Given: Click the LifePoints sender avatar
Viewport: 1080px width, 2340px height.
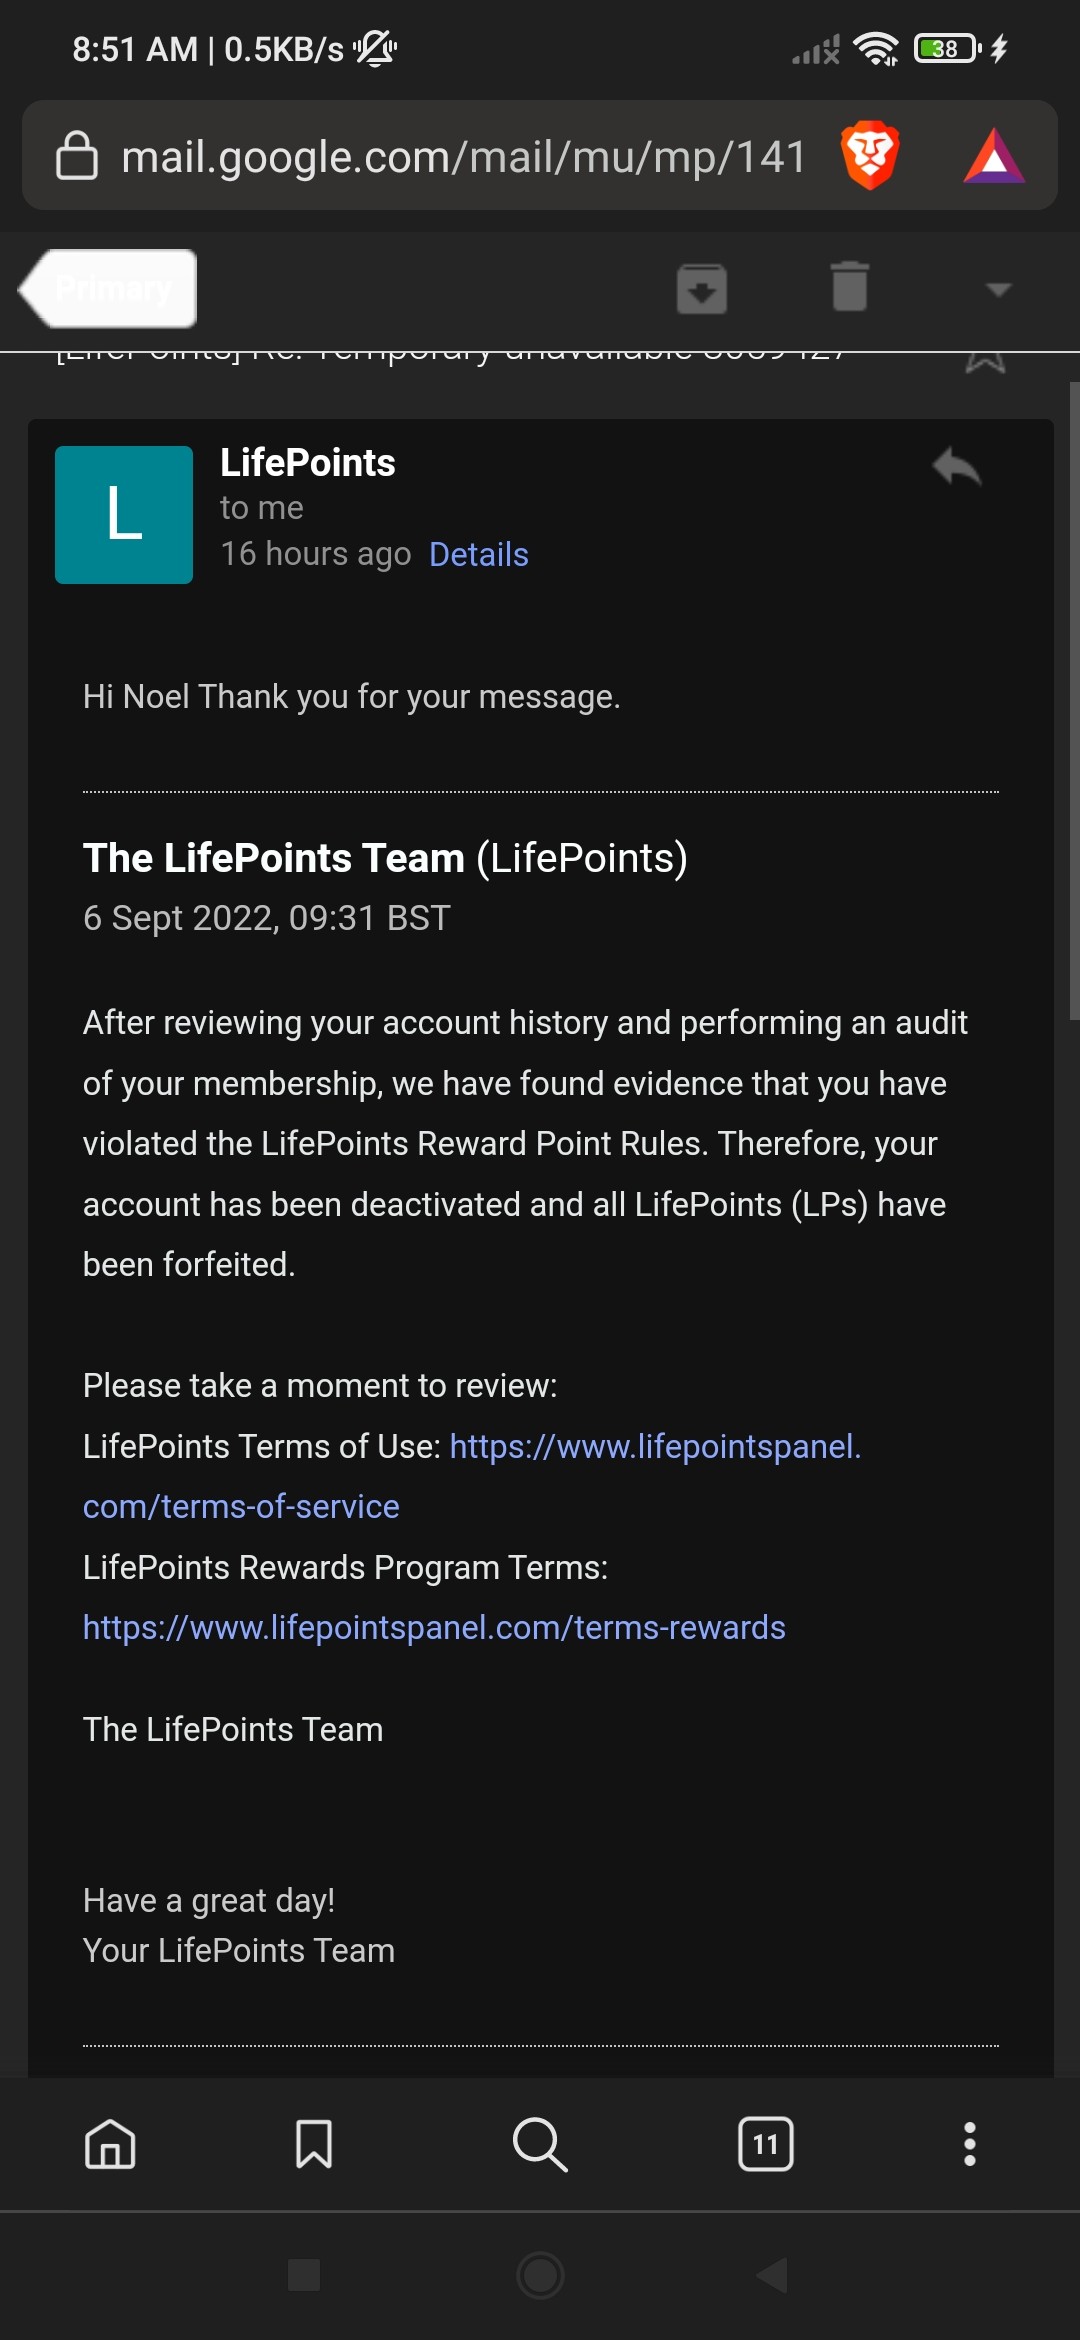Looking at the screenshot, I should pos(124,515).
